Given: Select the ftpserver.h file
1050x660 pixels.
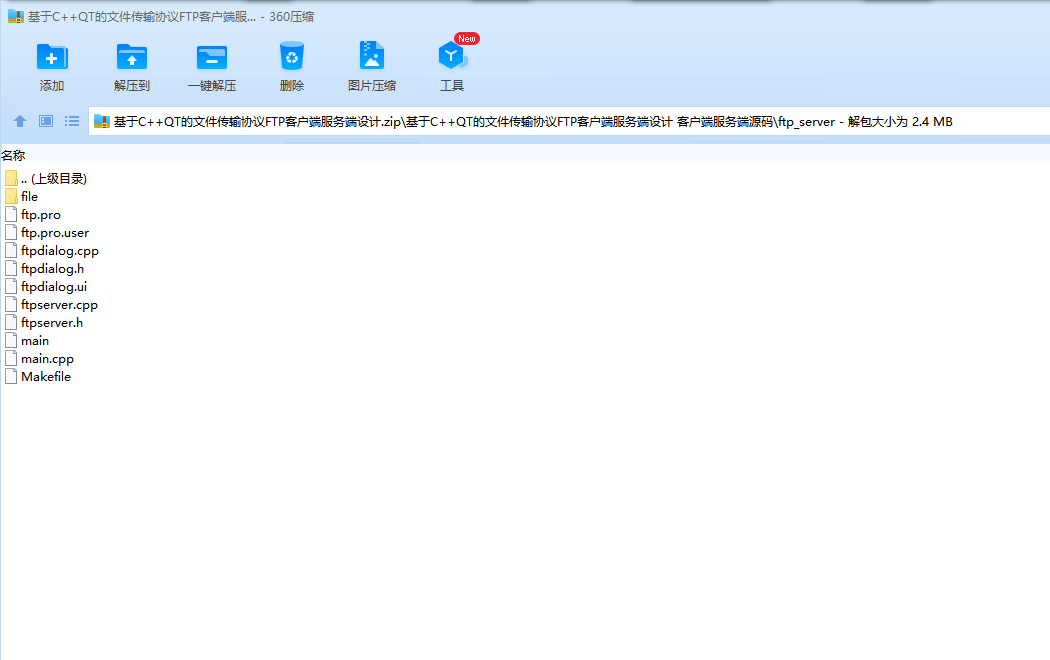Looking at the screenshot, I should point(52,323).
